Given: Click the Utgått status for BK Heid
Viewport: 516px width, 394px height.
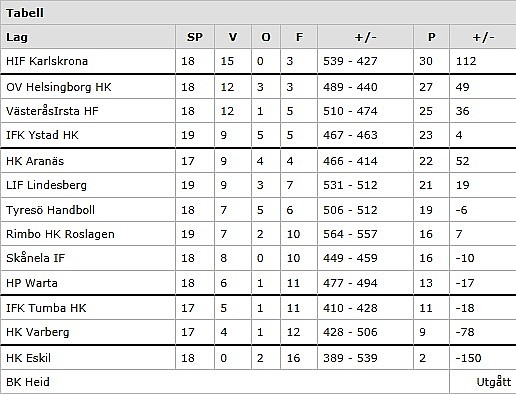Looking at the screenshot, I should coord(494,382).
